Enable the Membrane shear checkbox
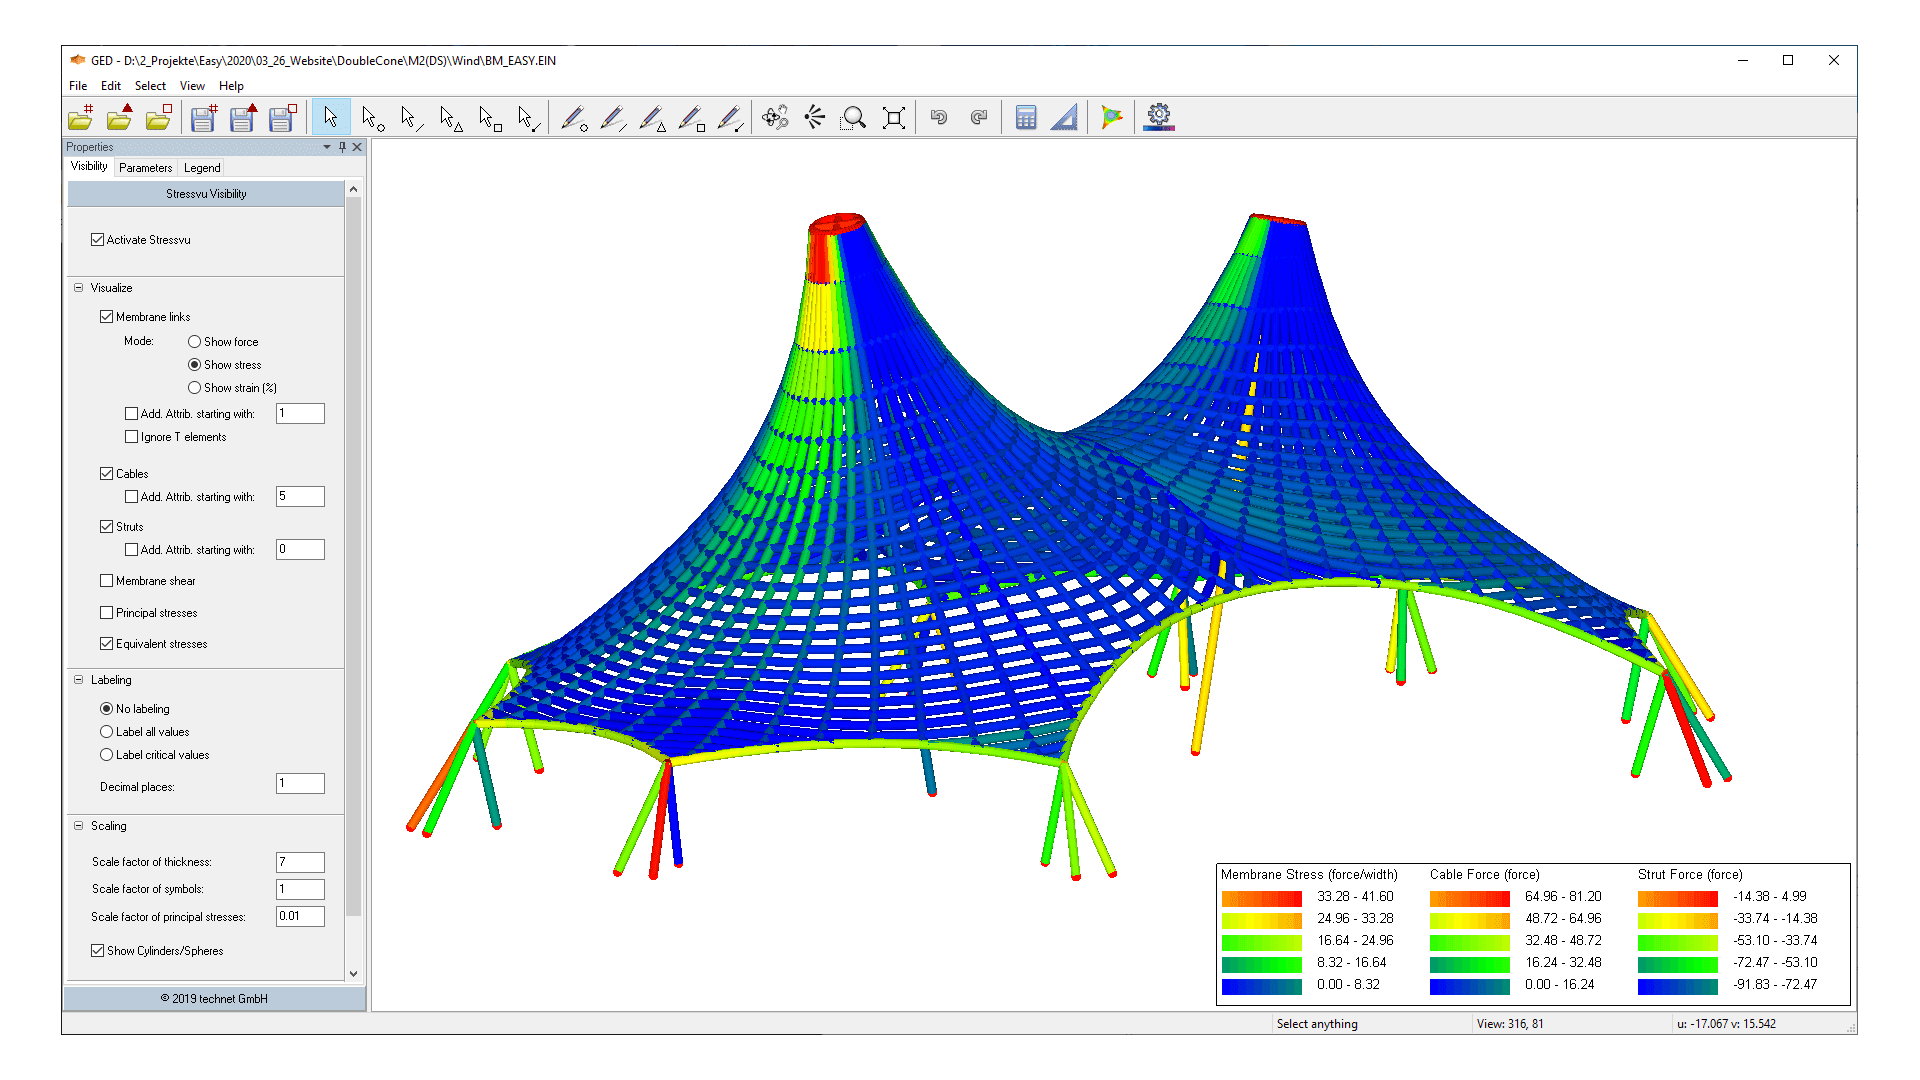The image size is (1920, 1080). click(106, 580)
